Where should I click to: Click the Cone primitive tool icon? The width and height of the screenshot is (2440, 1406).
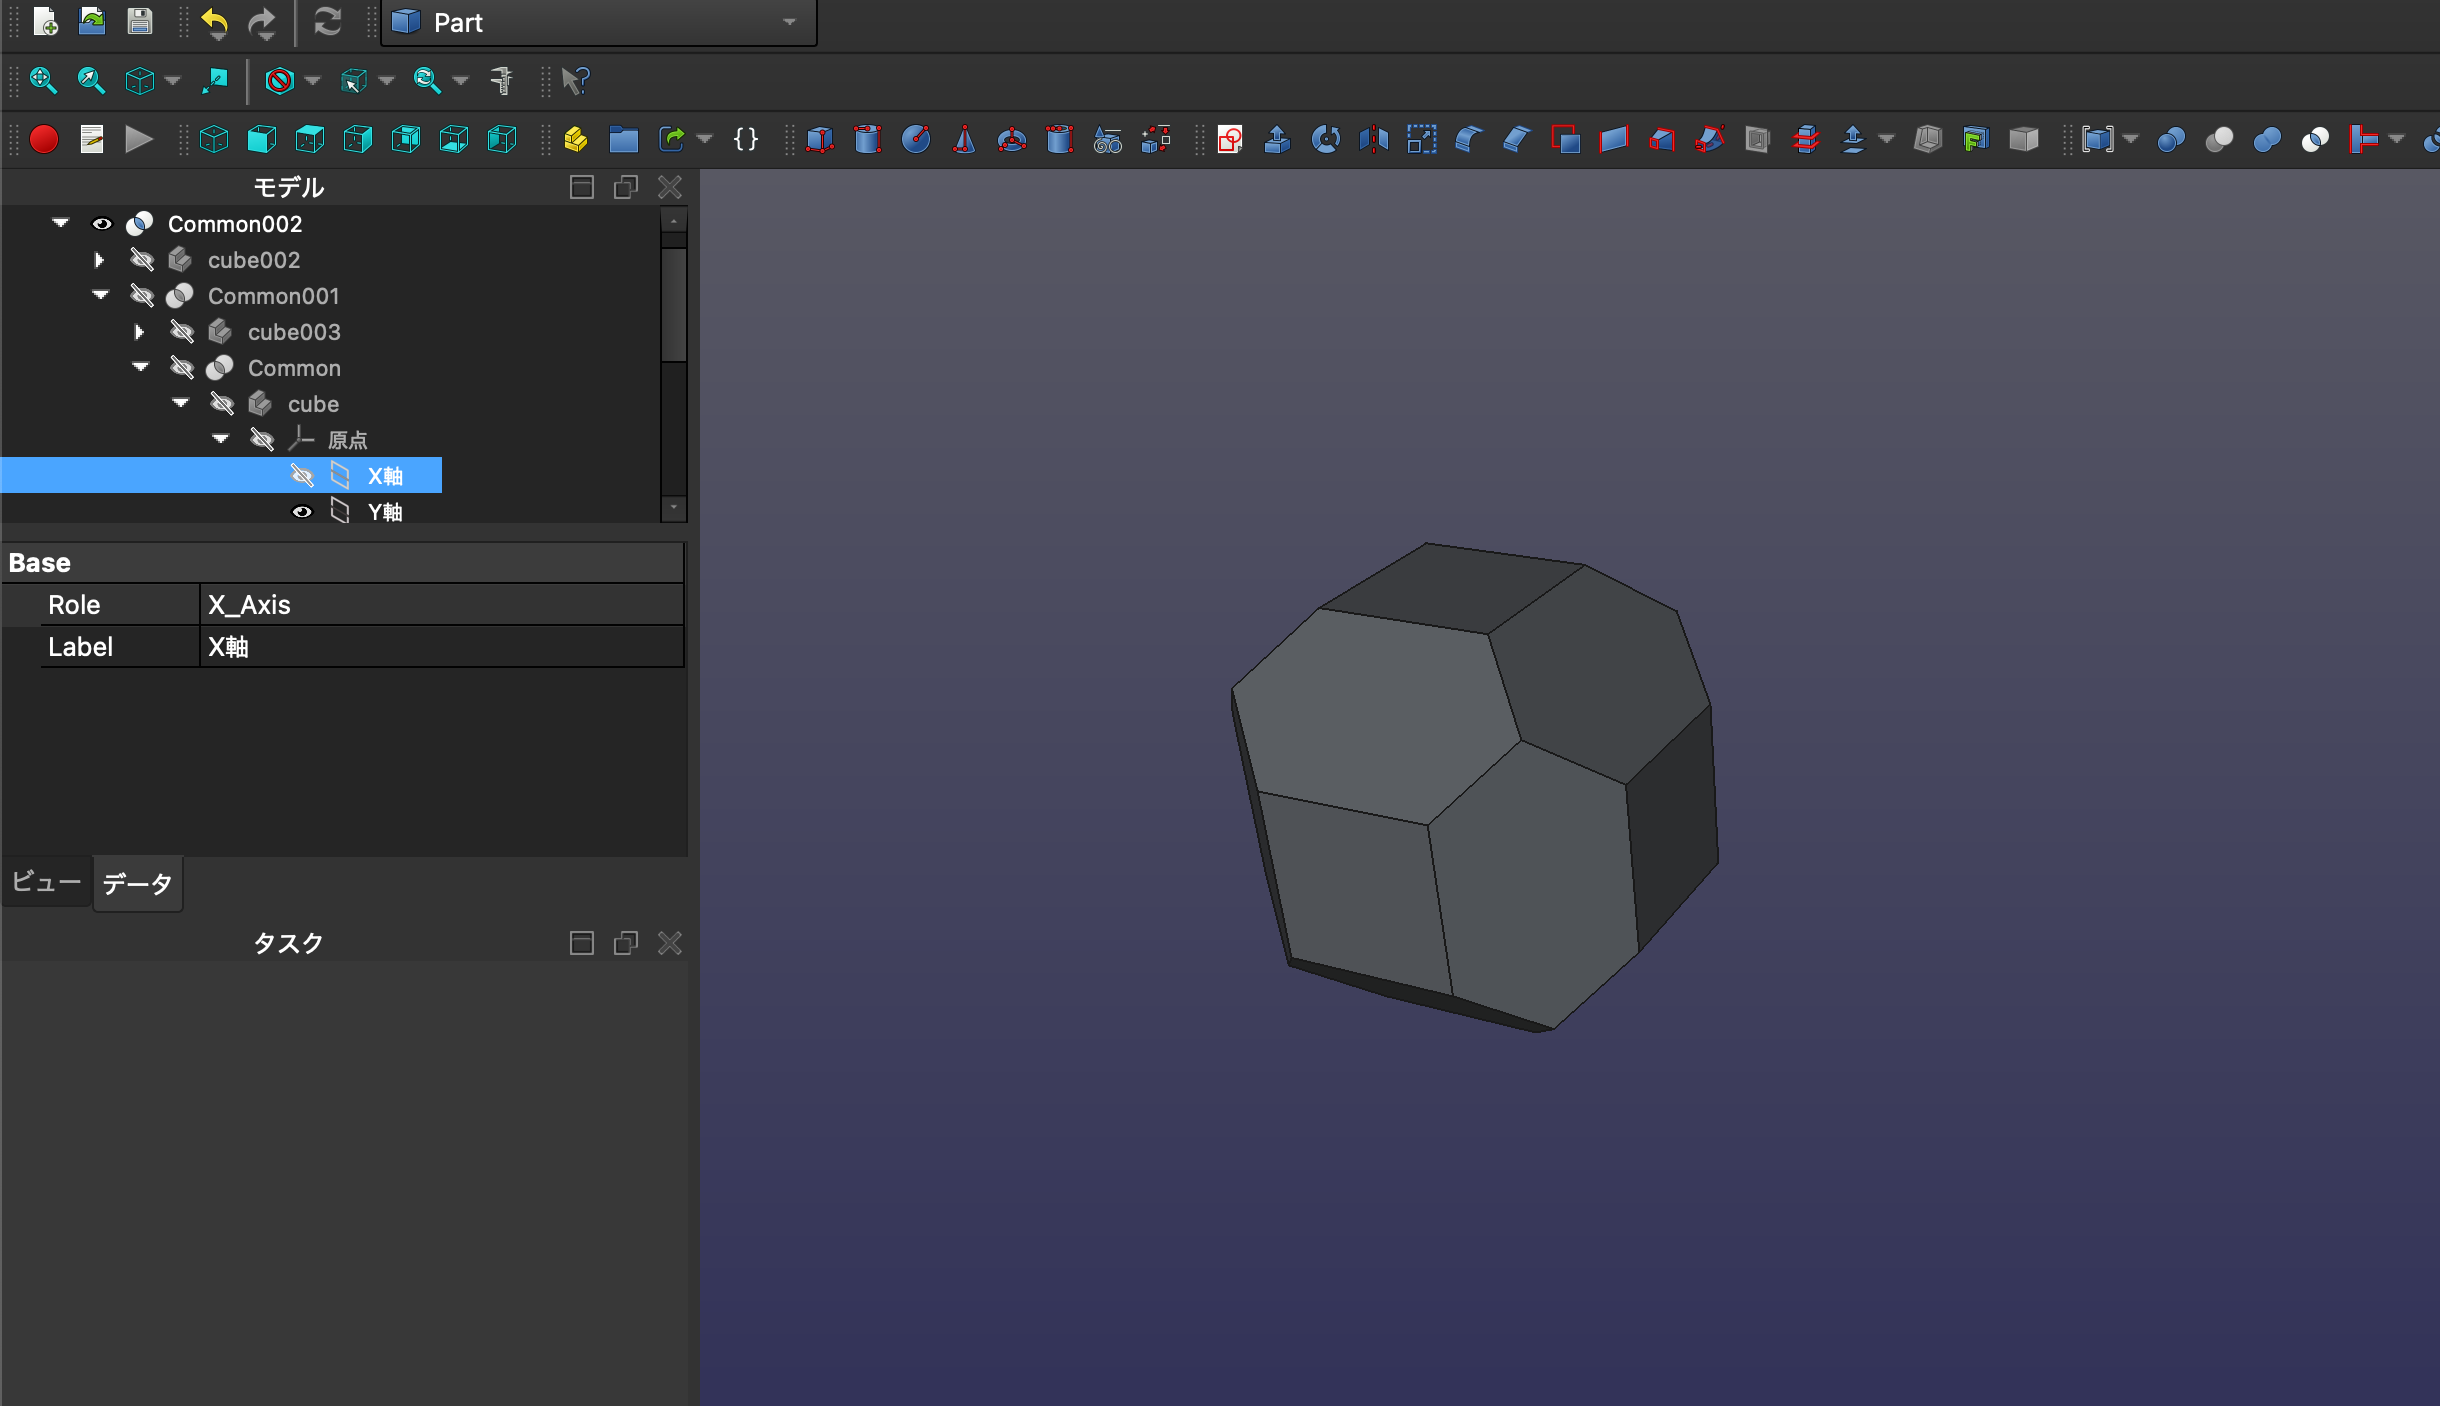coord(963,139)
